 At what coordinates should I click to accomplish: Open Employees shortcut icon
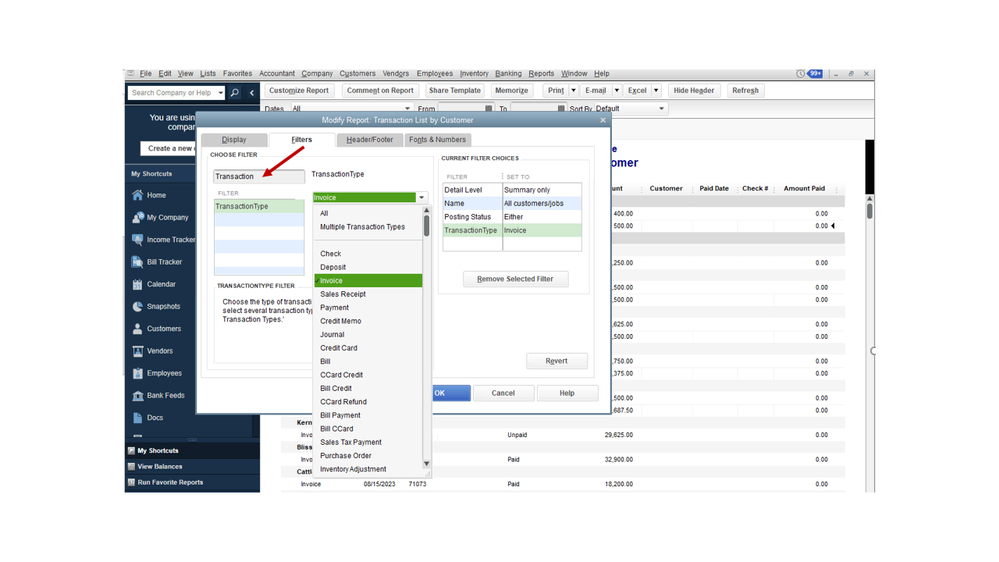[x=138, y=373]
